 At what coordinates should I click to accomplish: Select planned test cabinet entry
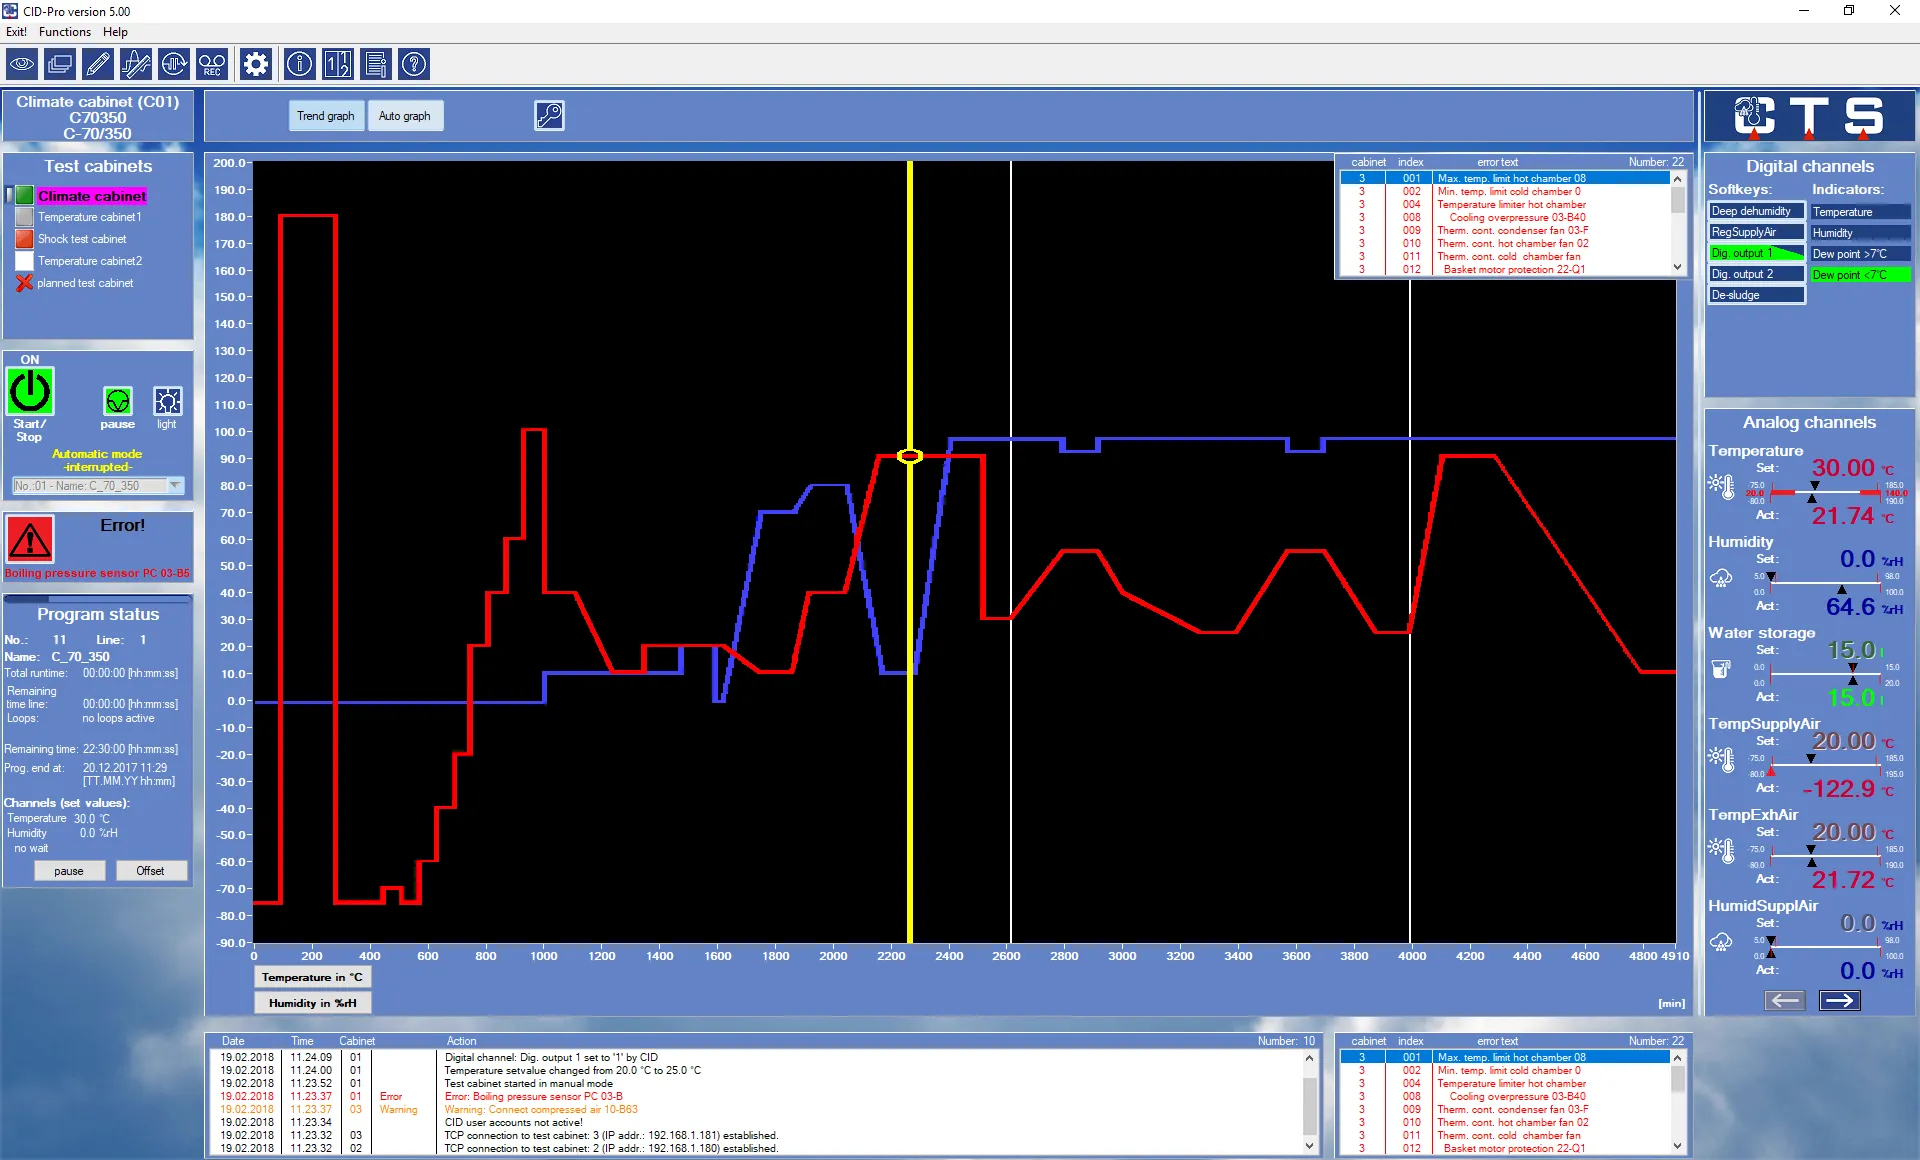click(85, 283)
